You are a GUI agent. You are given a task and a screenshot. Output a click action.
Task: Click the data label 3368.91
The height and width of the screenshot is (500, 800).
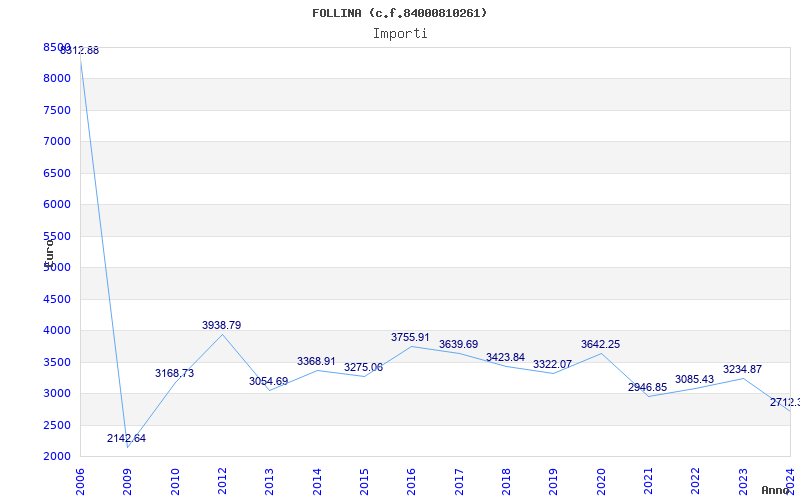(x=316, y=362)
